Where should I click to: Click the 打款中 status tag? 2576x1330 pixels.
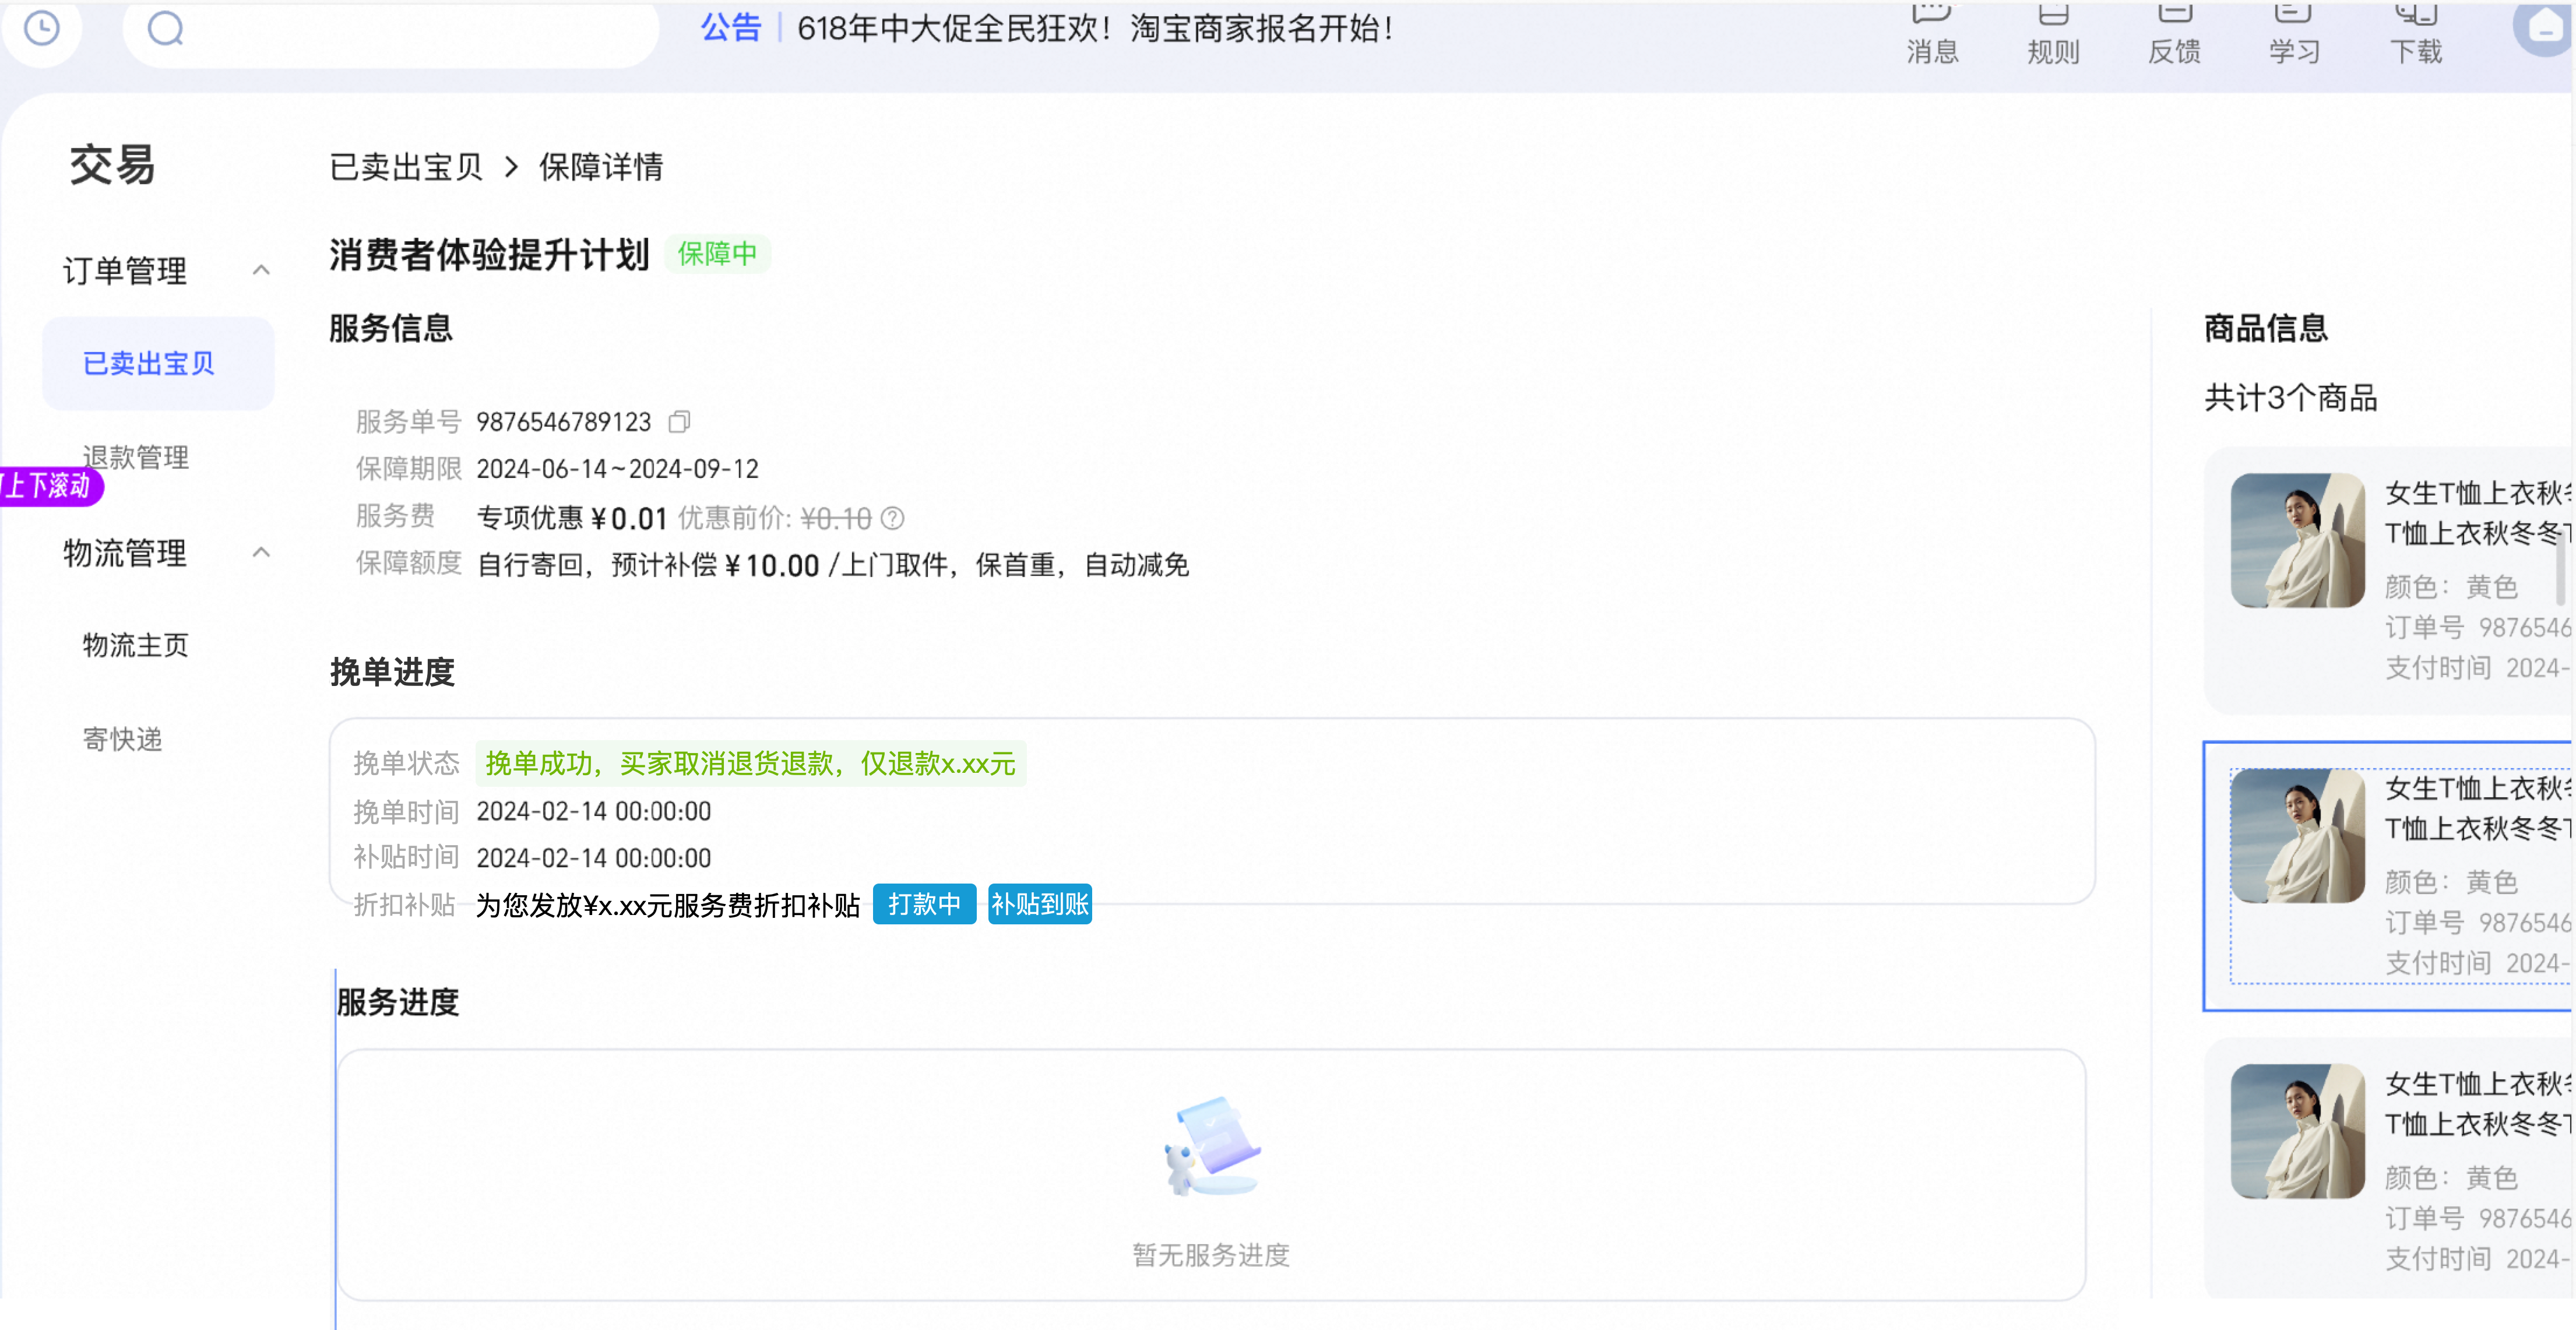coord(924,904)
